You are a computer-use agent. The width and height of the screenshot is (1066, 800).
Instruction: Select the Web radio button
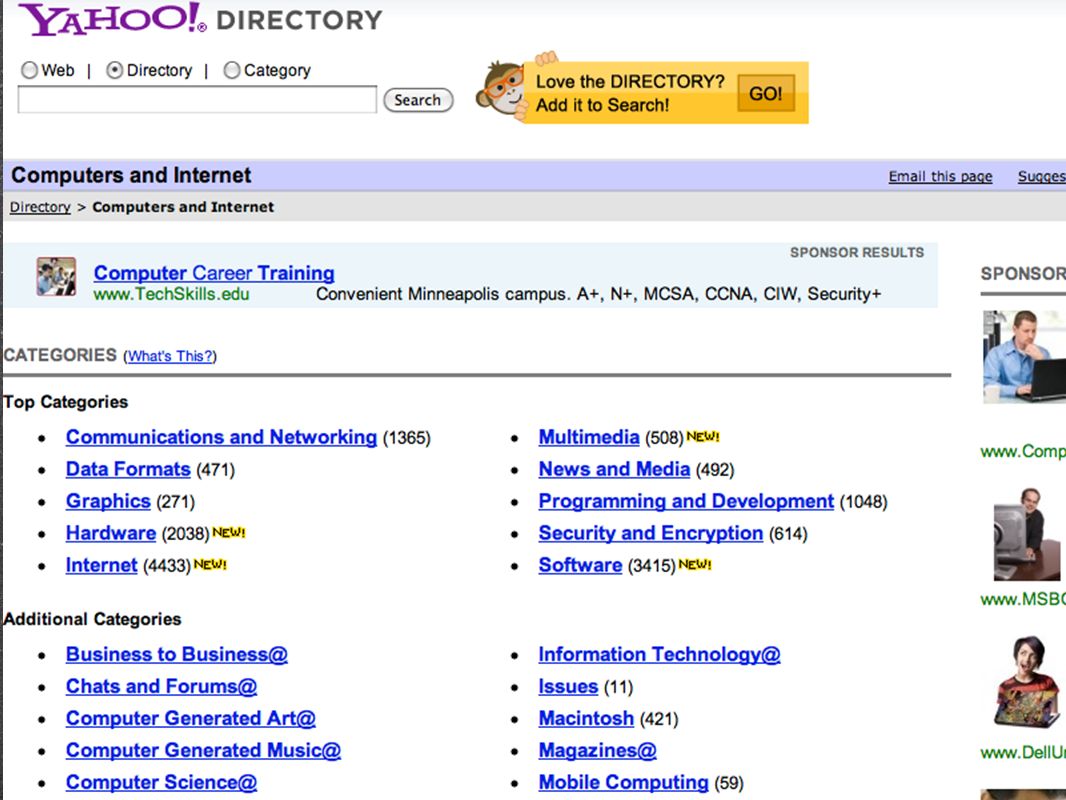tap(29, 70)
